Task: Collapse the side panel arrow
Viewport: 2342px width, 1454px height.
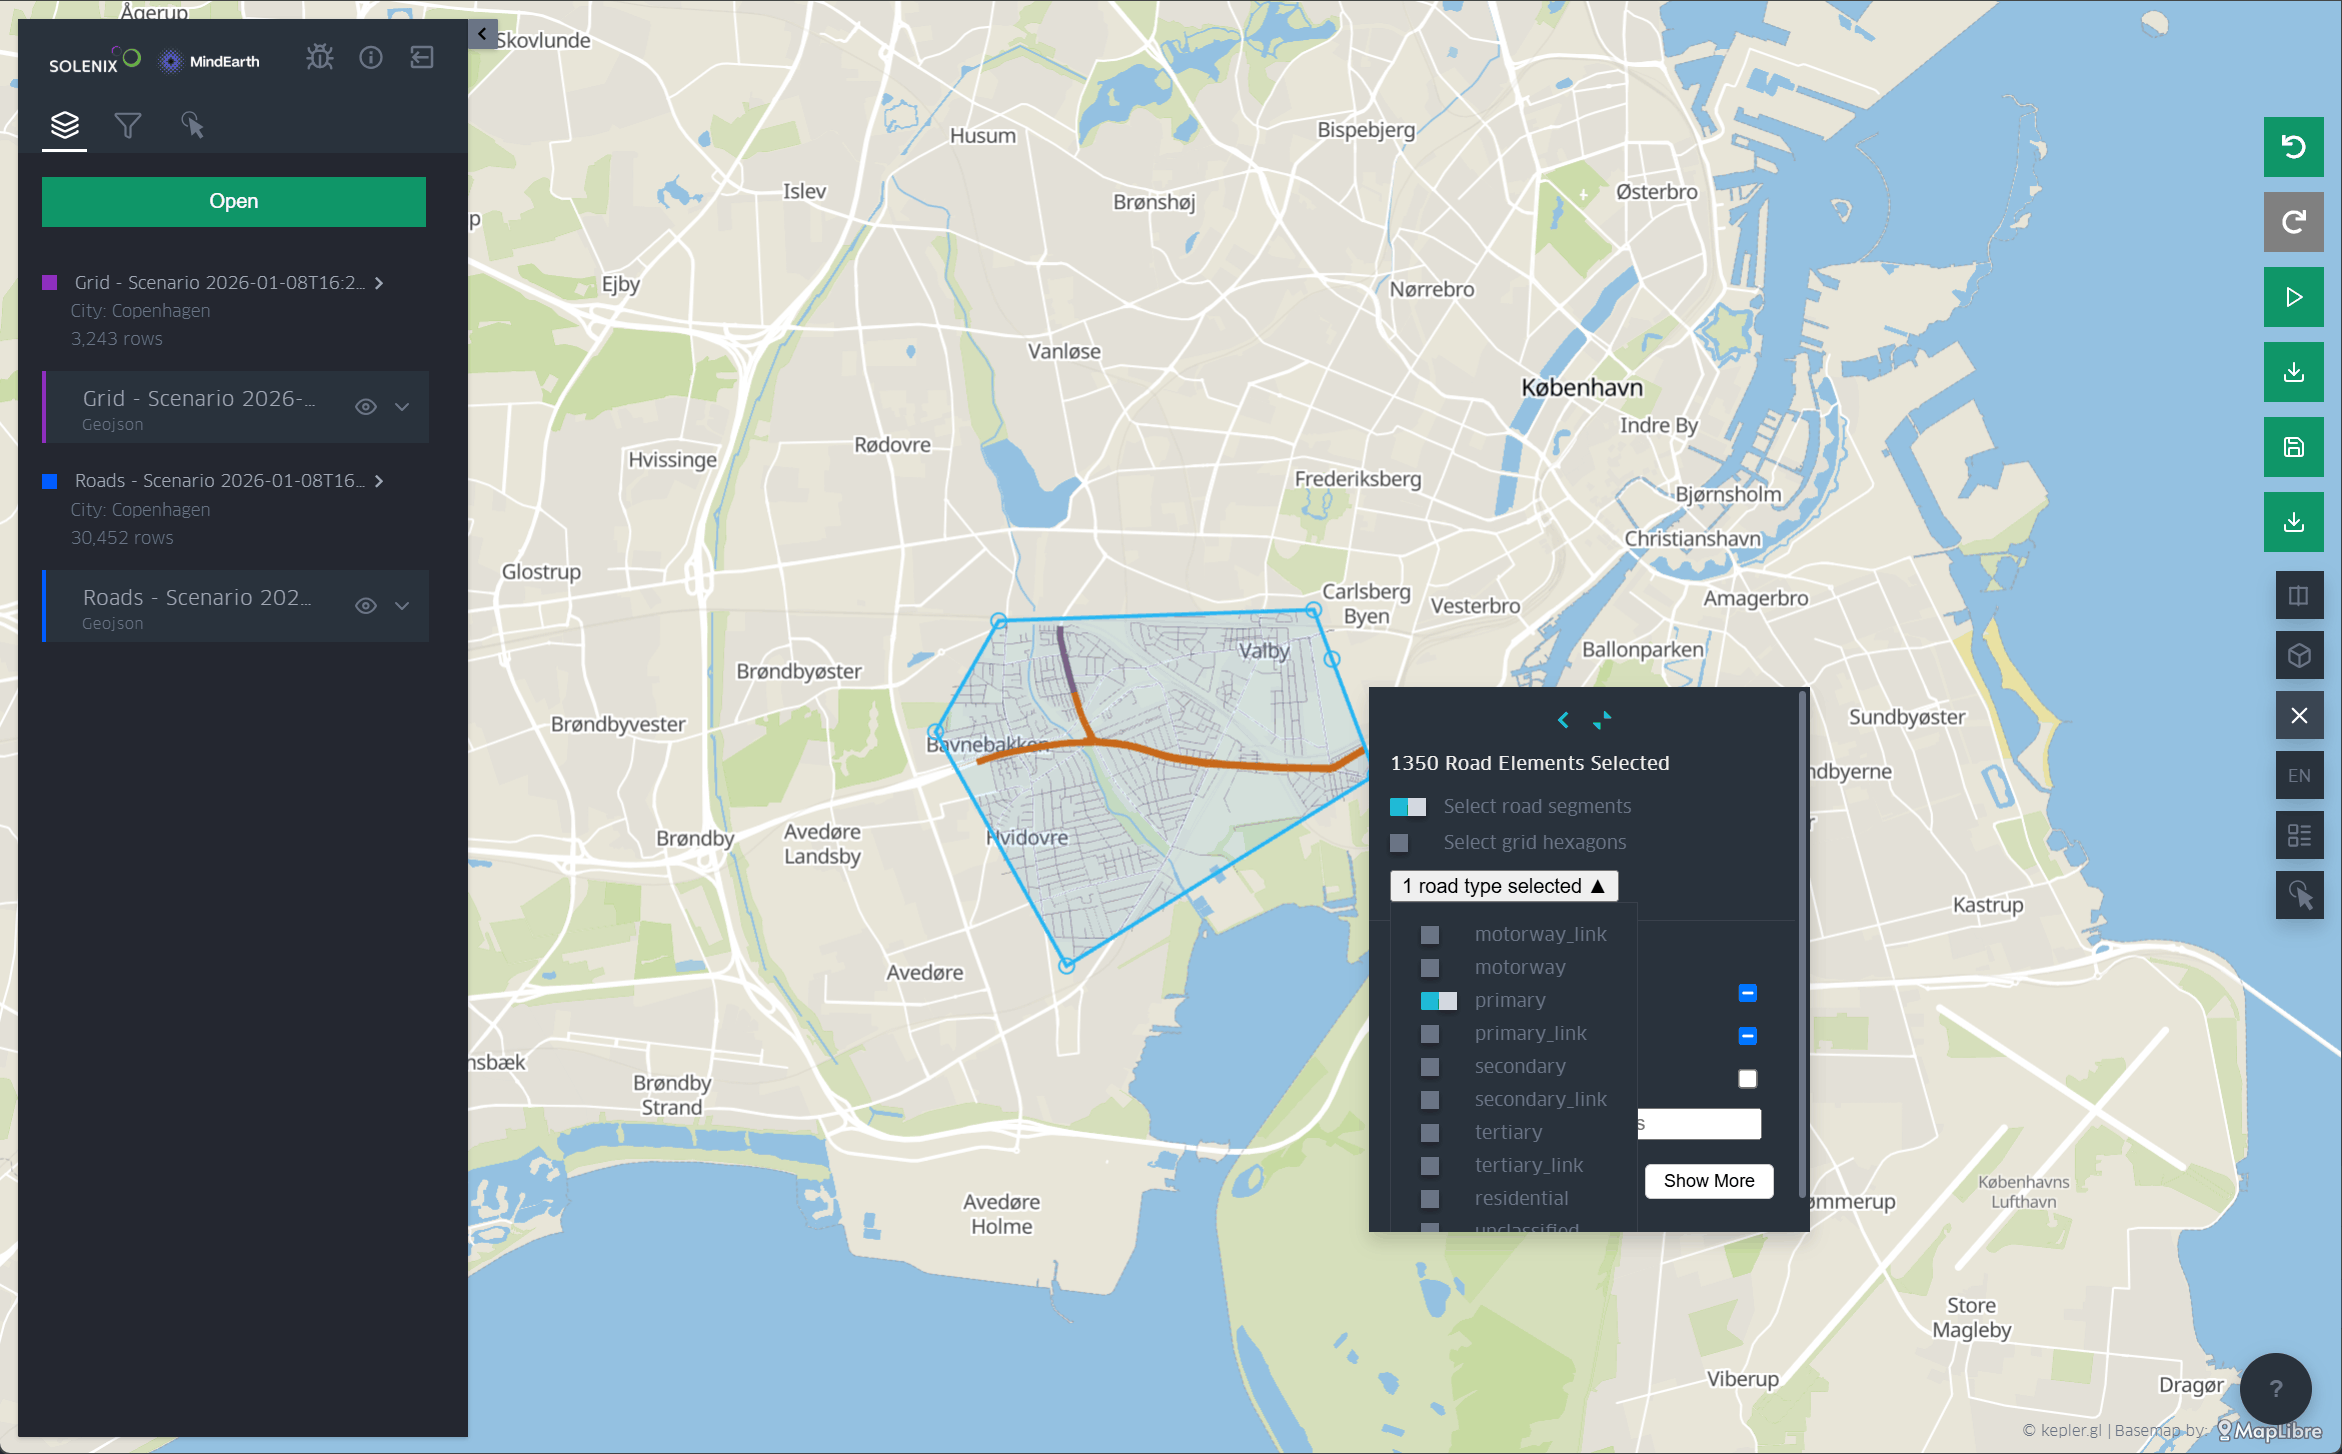Action: tap(482, 34)
